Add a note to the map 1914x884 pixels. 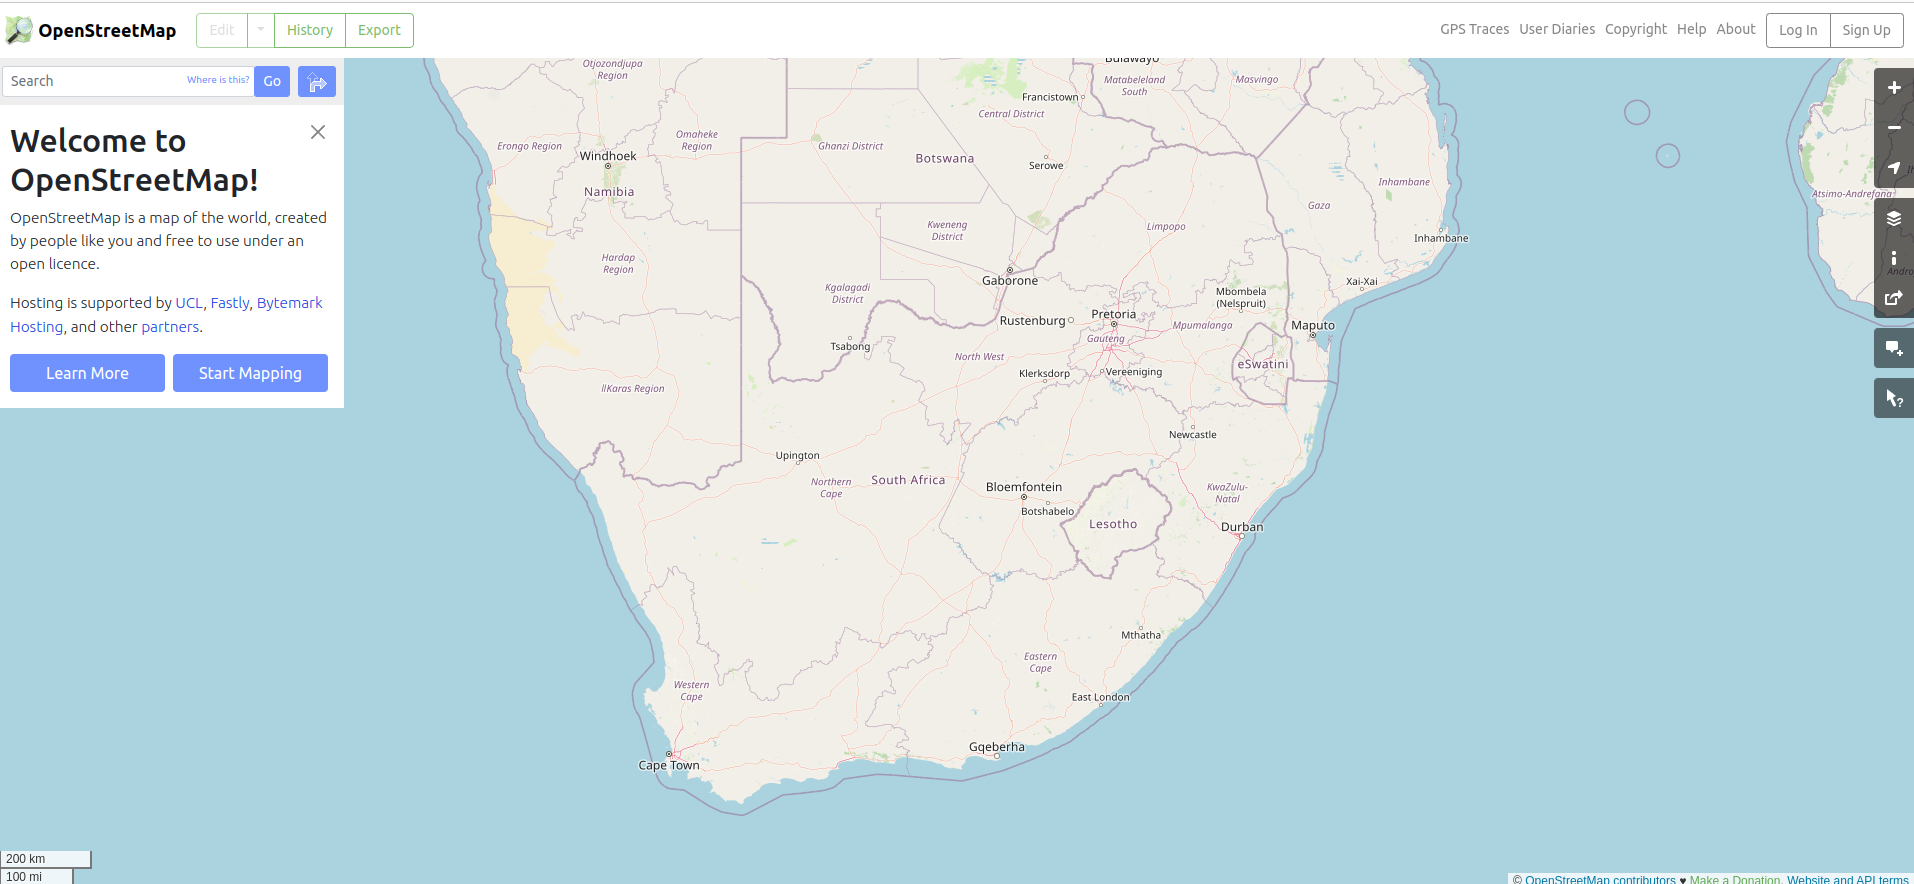[x=1893, y=348]
